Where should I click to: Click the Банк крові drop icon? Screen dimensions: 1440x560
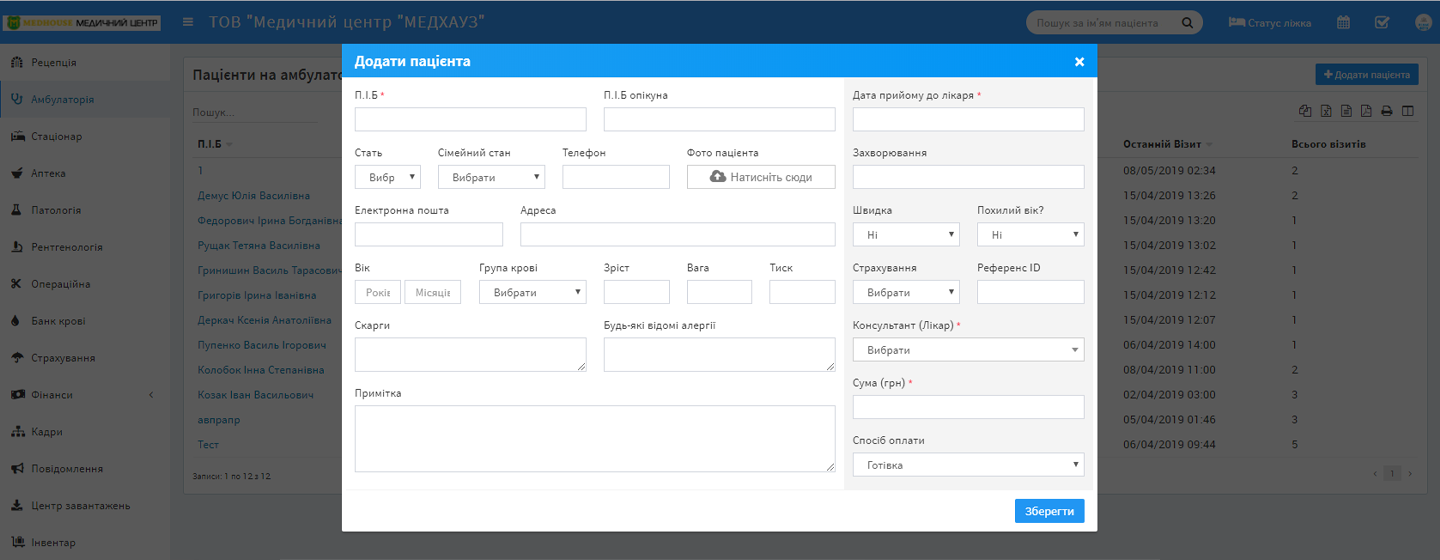[16, 321]
